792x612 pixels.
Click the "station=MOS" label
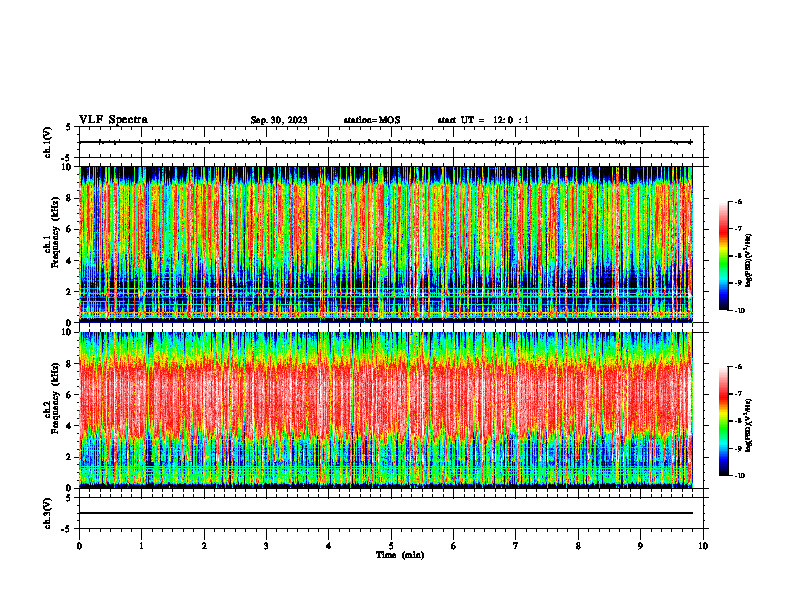(372, 120)
